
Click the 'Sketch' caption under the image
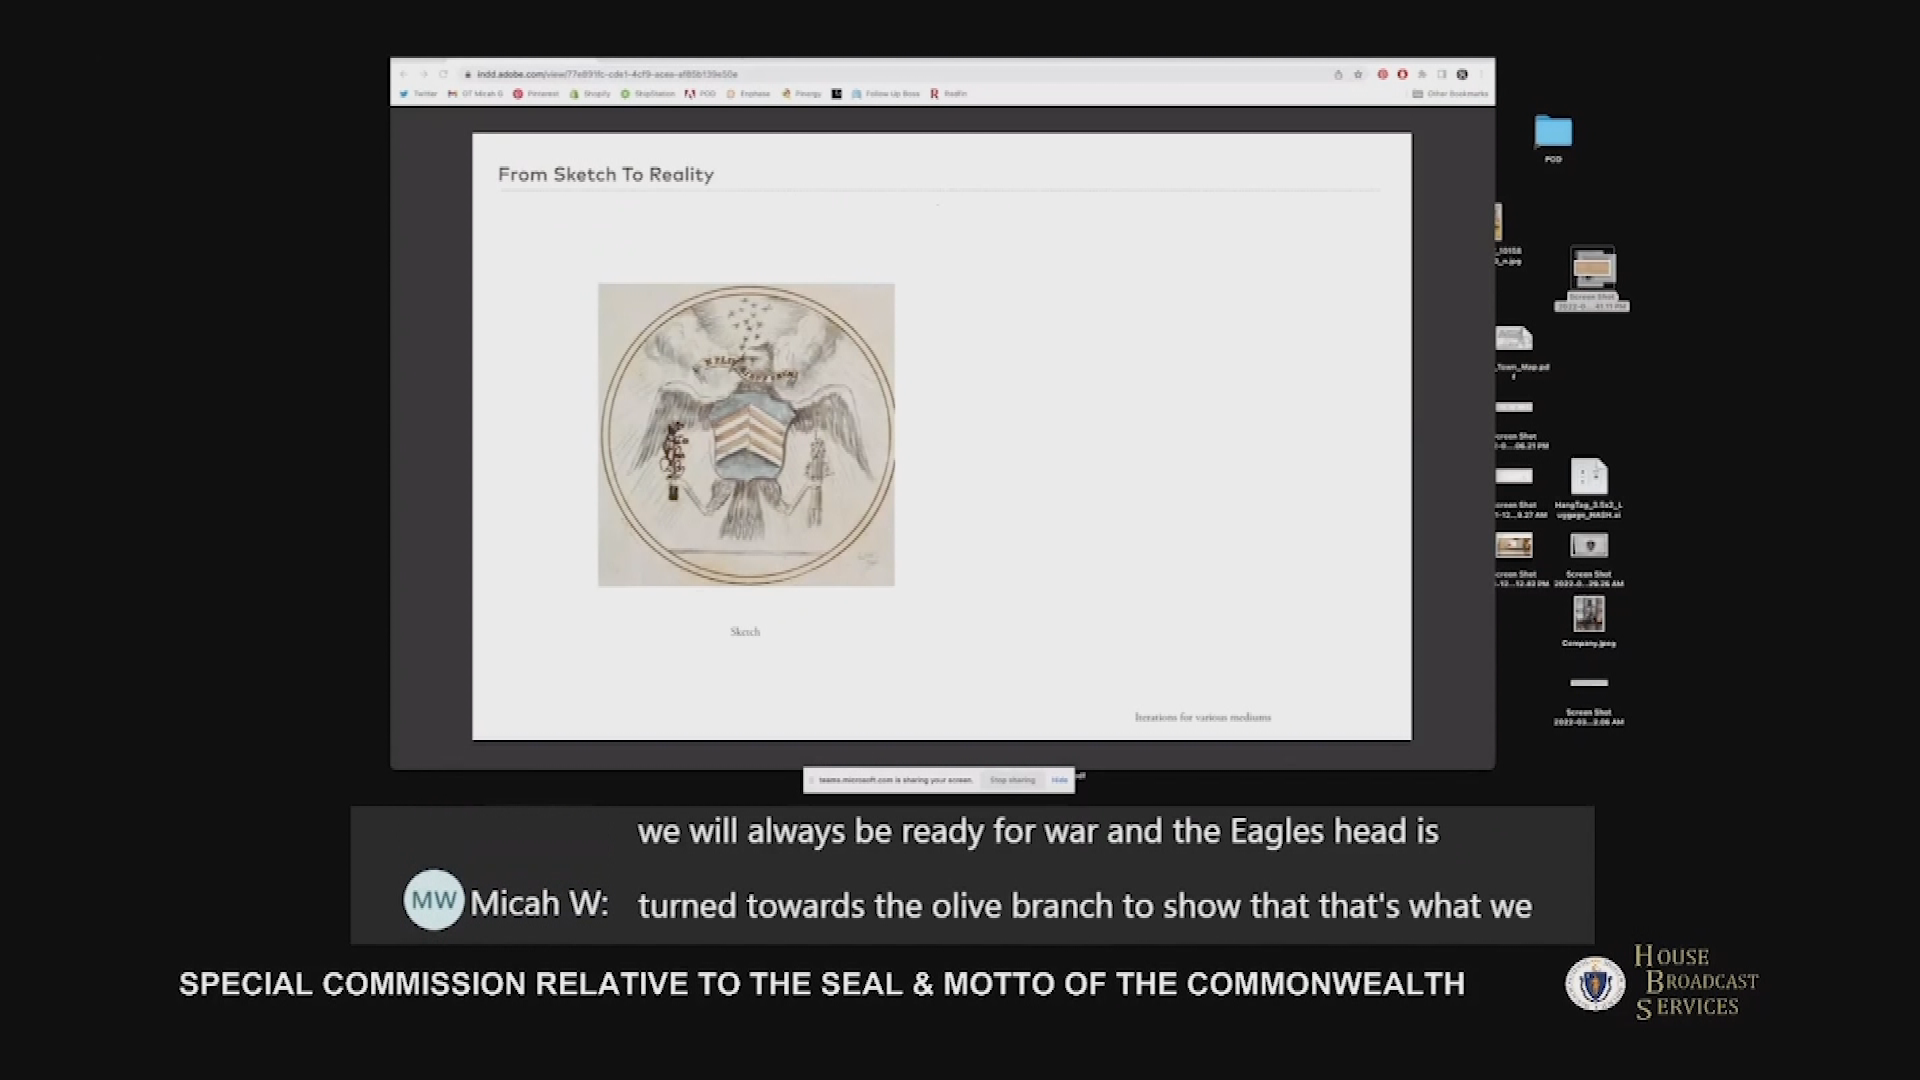pyautogui.click(x=745, y=632)
